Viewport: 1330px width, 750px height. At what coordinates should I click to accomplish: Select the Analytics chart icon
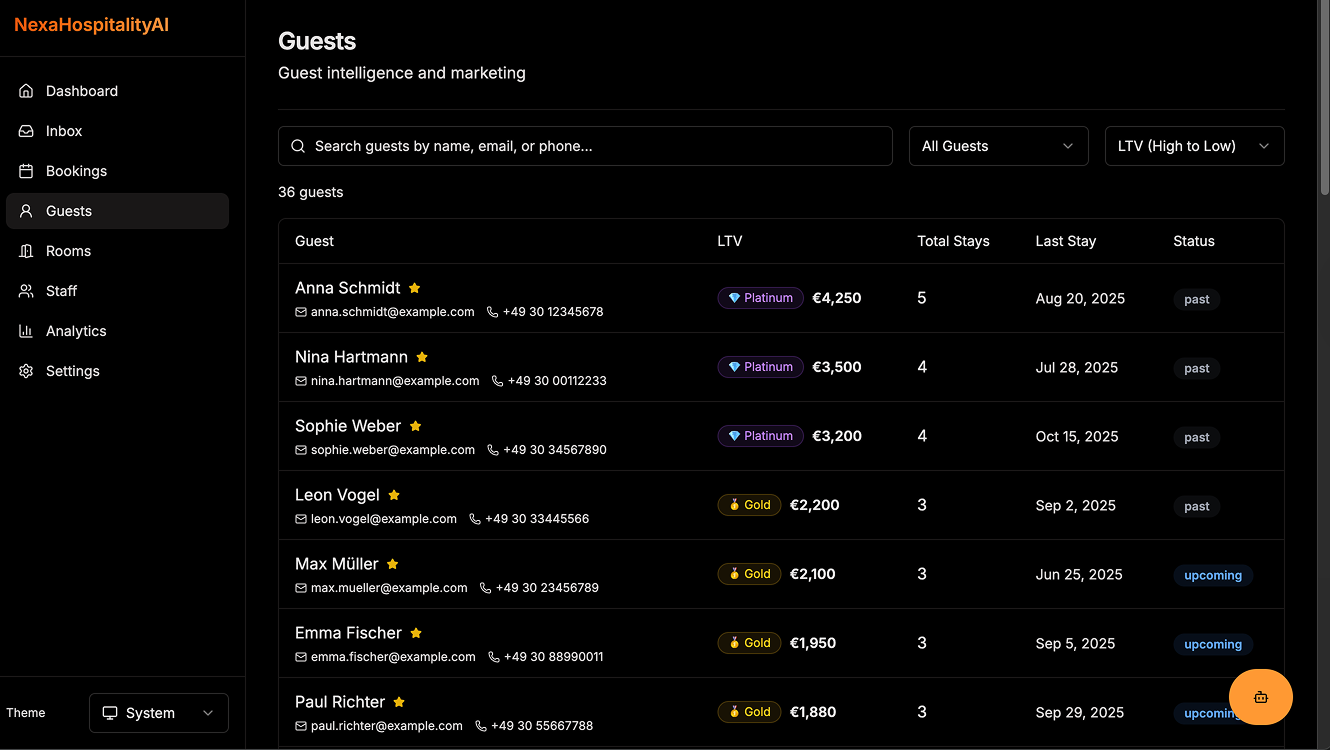pos(25,330)
